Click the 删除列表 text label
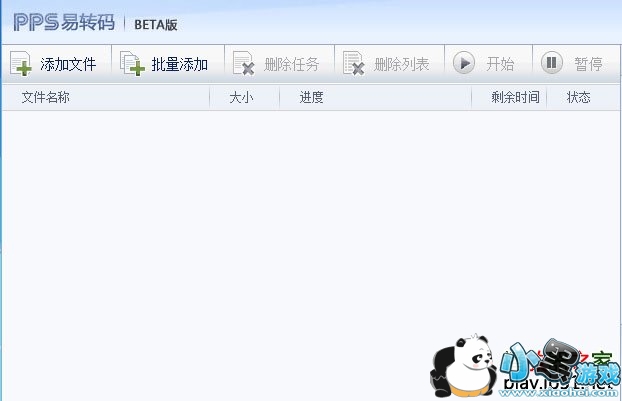622x401 pixels. pyautogui.click(x=401, y=64)
